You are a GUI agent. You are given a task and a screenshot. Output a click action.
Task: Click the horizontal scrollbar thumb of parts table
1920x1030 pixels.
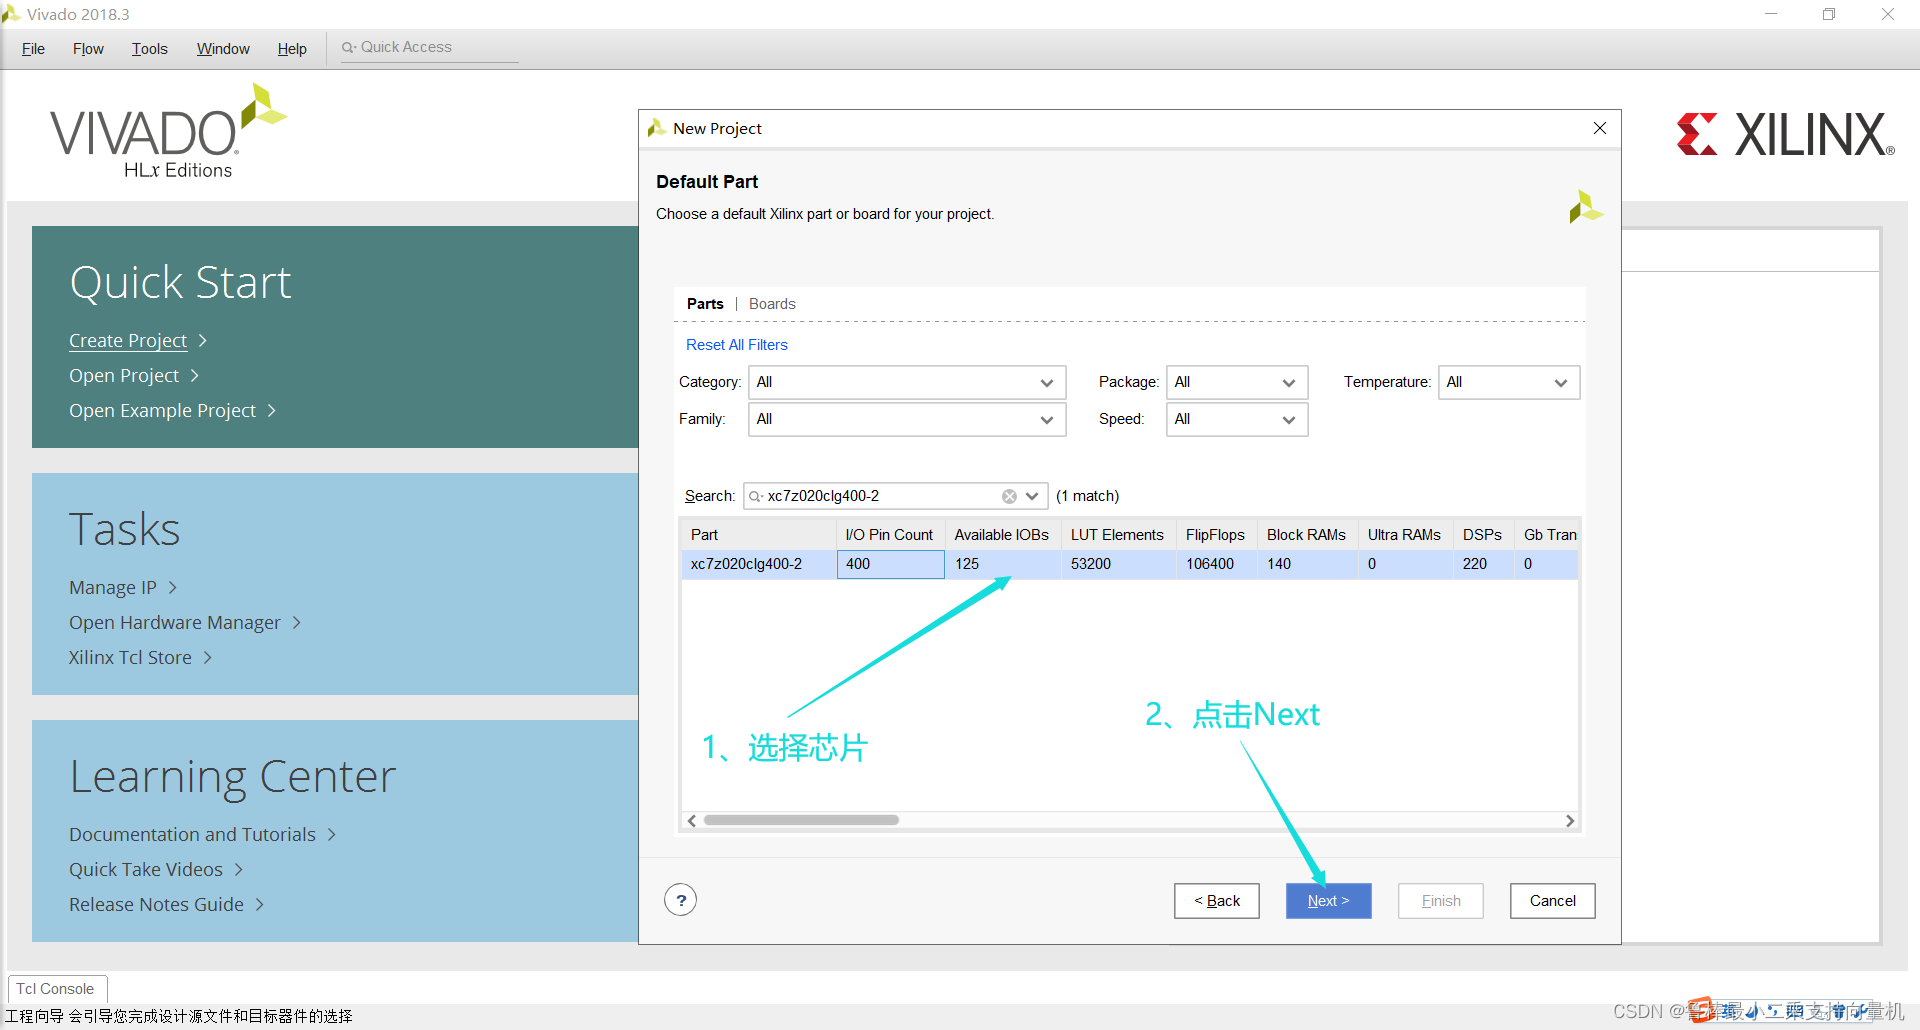click(801, 820)
